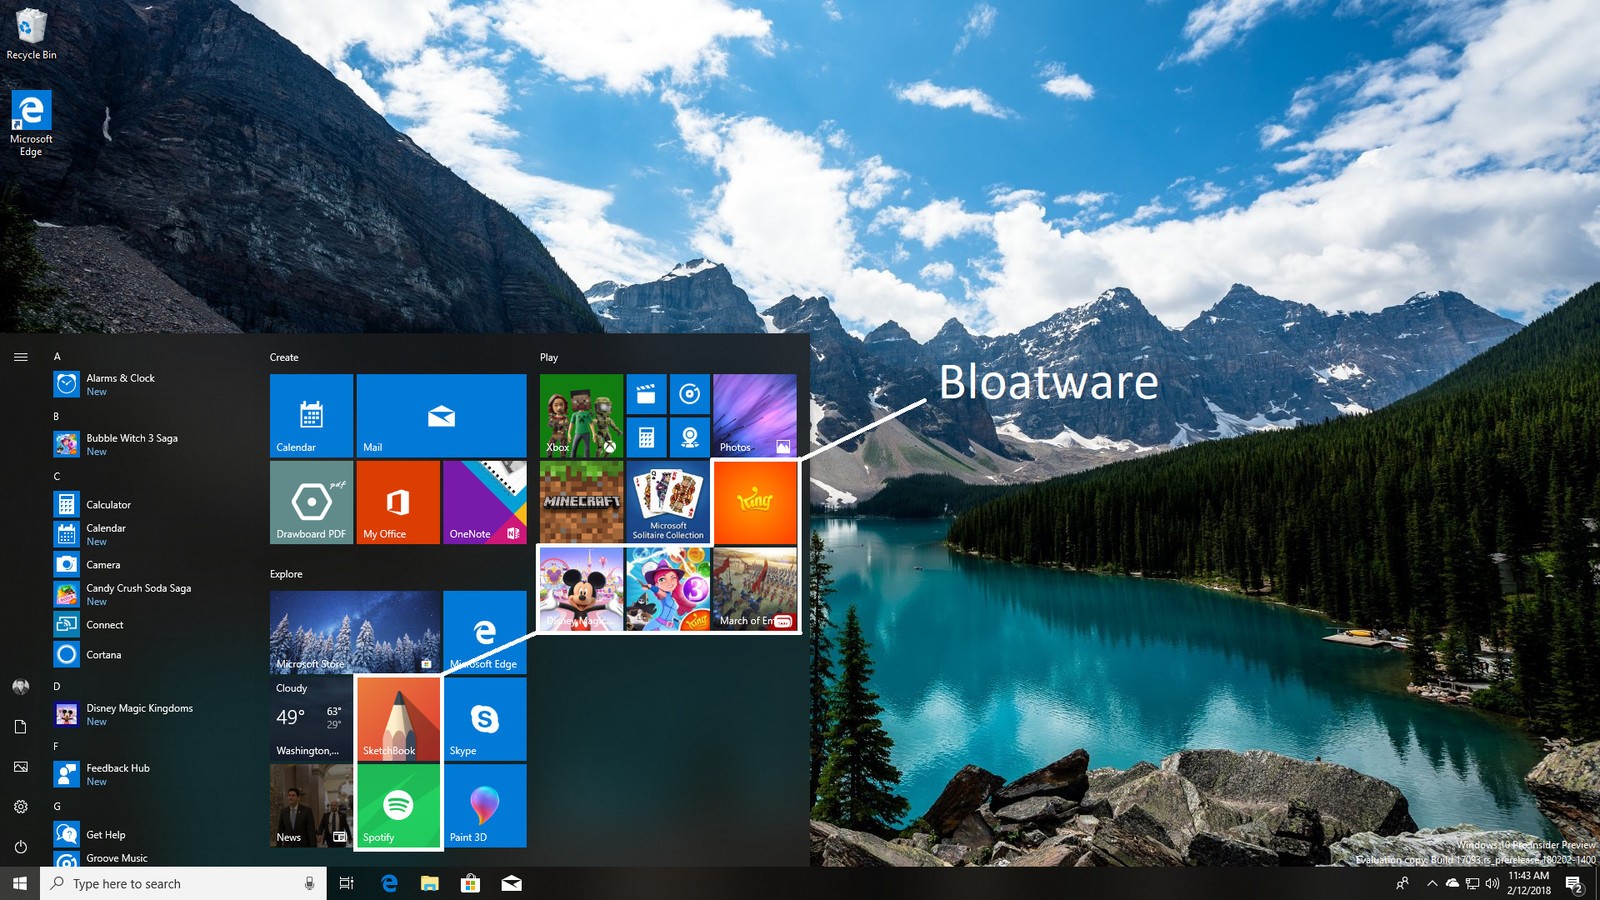Click the letter A section header

pos(57,357)
